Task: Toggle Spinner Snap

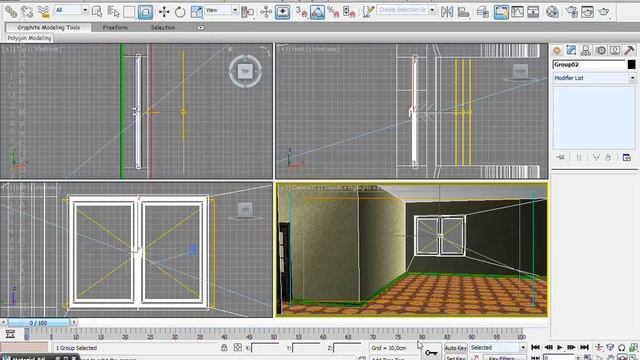Action: [349, 11]
